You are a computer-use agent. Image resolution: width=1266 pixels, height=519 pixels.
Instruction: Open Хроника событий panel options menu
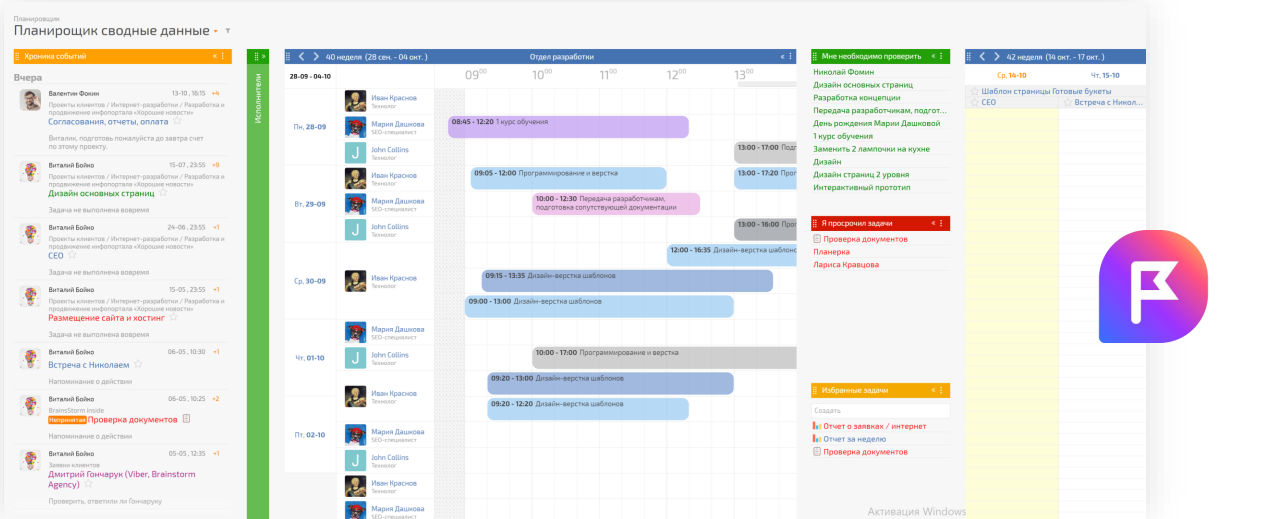pyautogui.click(x=223, y=56)
